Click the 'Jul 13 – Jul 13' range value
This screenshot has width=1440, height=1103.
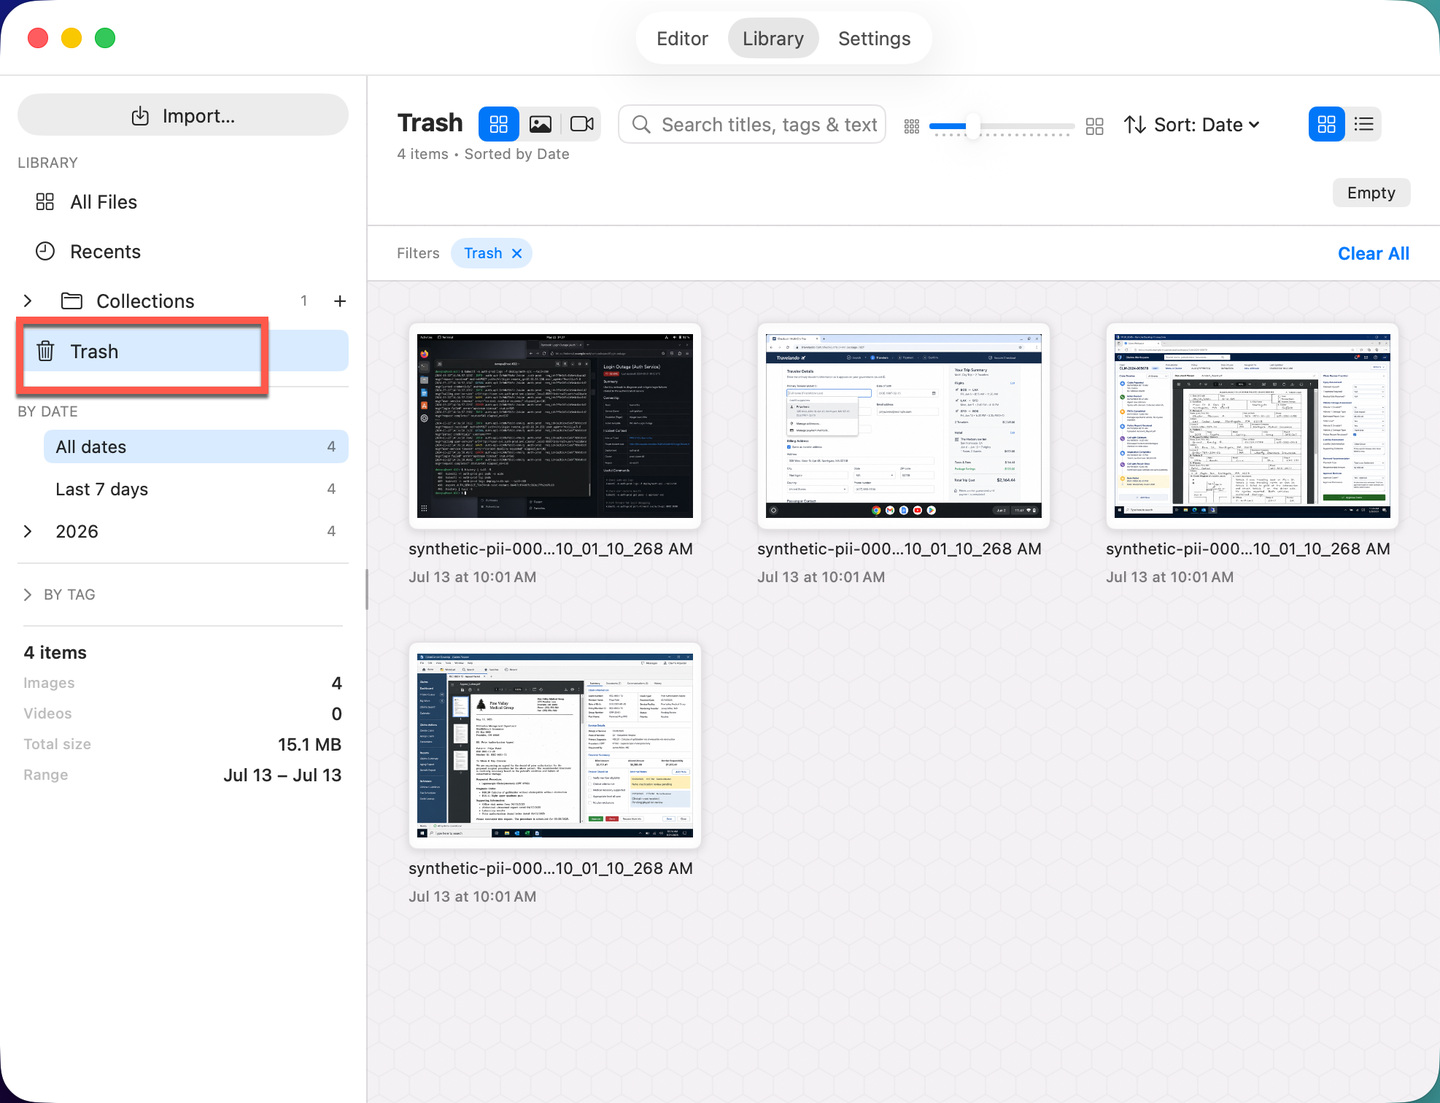click(x=283, y=775)
